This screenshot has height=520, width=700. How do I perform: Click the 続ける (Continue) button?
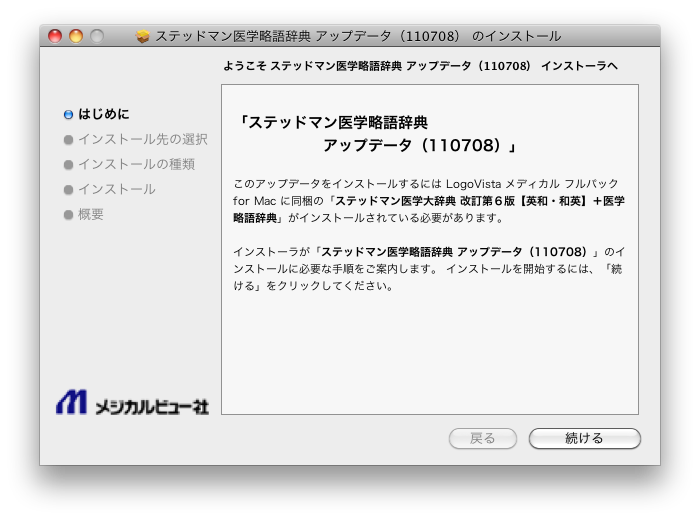point(584,438)
